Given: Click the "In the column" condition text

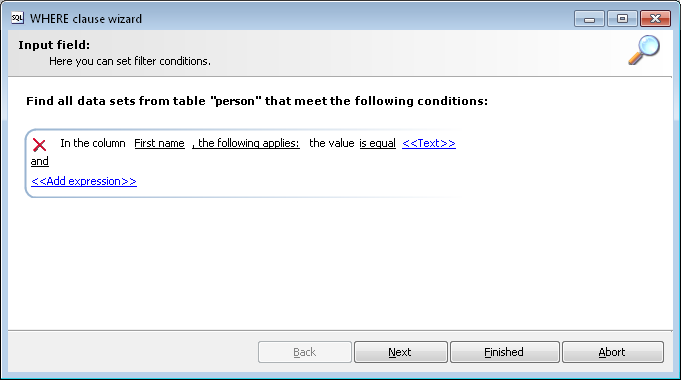Looking at the screenshot, I should 93,143.
